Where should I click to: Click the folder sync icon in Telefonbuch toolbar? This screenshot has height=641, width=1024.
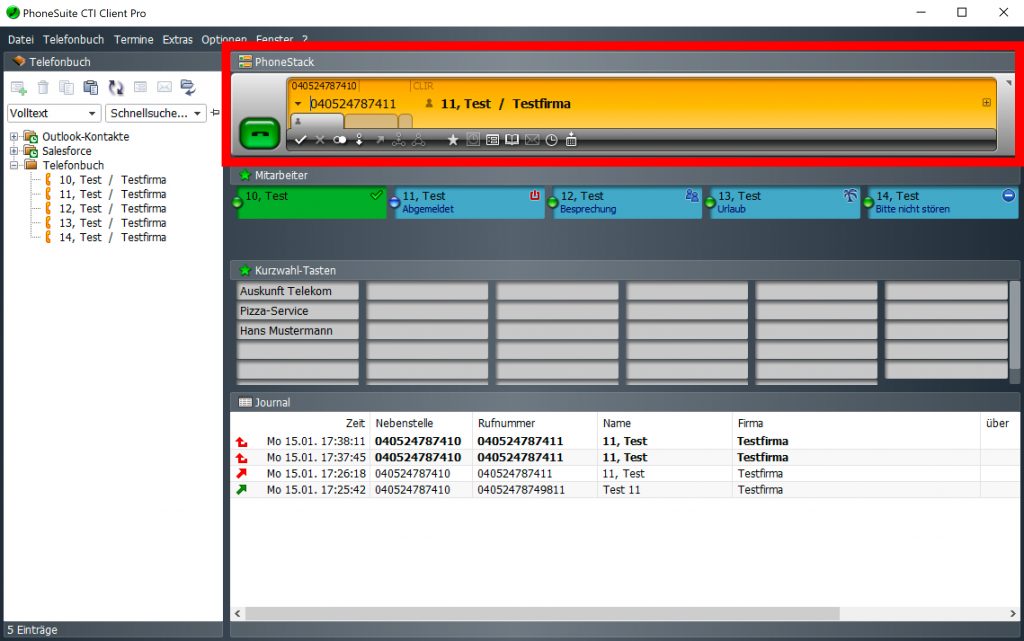pyautogui.click(x=187, y=88)
